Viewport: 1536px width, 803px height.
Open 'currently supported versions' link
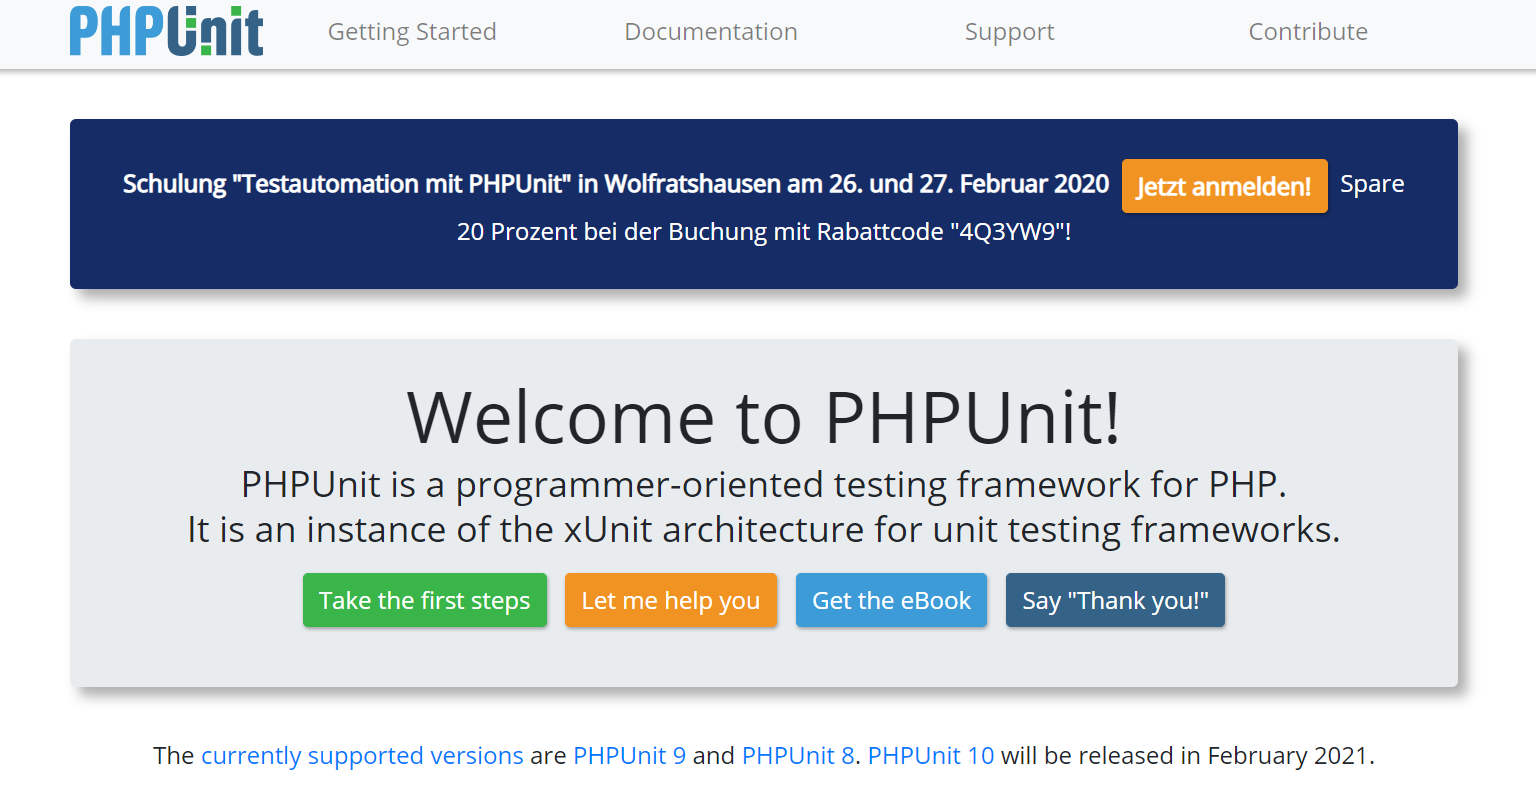[362, 755]
